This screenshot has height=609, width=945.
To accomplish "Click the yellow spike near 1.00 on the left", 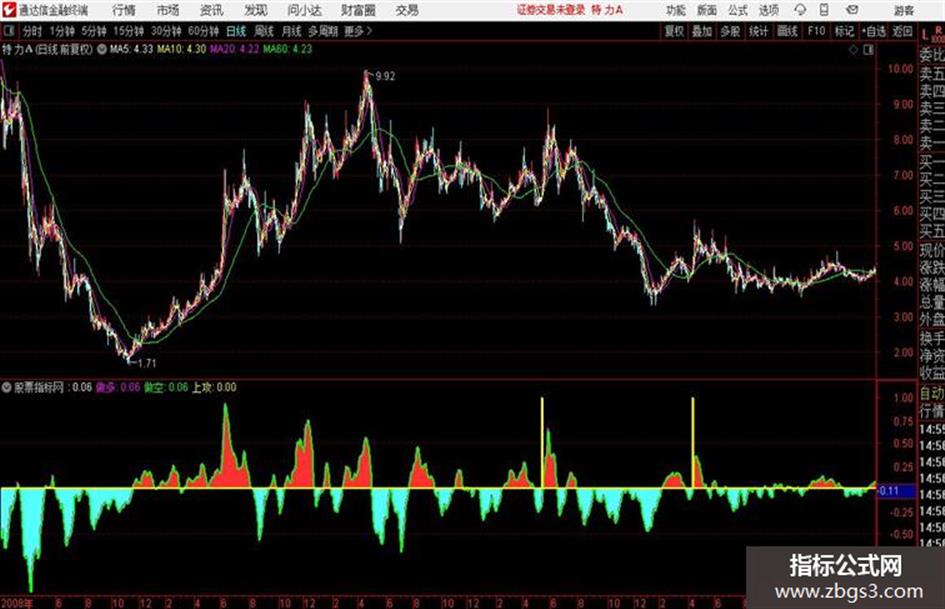I will pos(542,442).
